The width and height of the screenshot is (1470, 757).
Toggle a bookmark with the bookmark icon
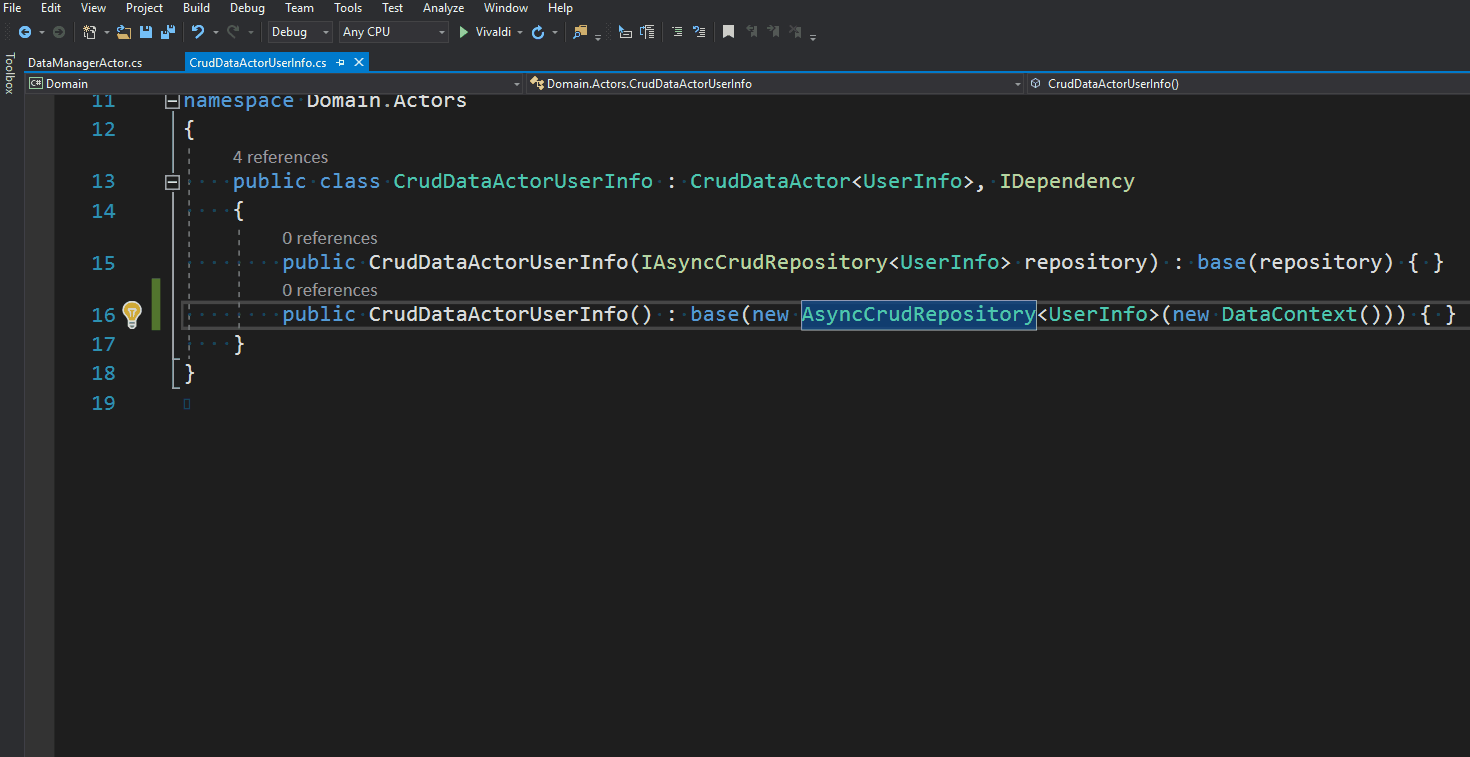click(x=728, y=32)
